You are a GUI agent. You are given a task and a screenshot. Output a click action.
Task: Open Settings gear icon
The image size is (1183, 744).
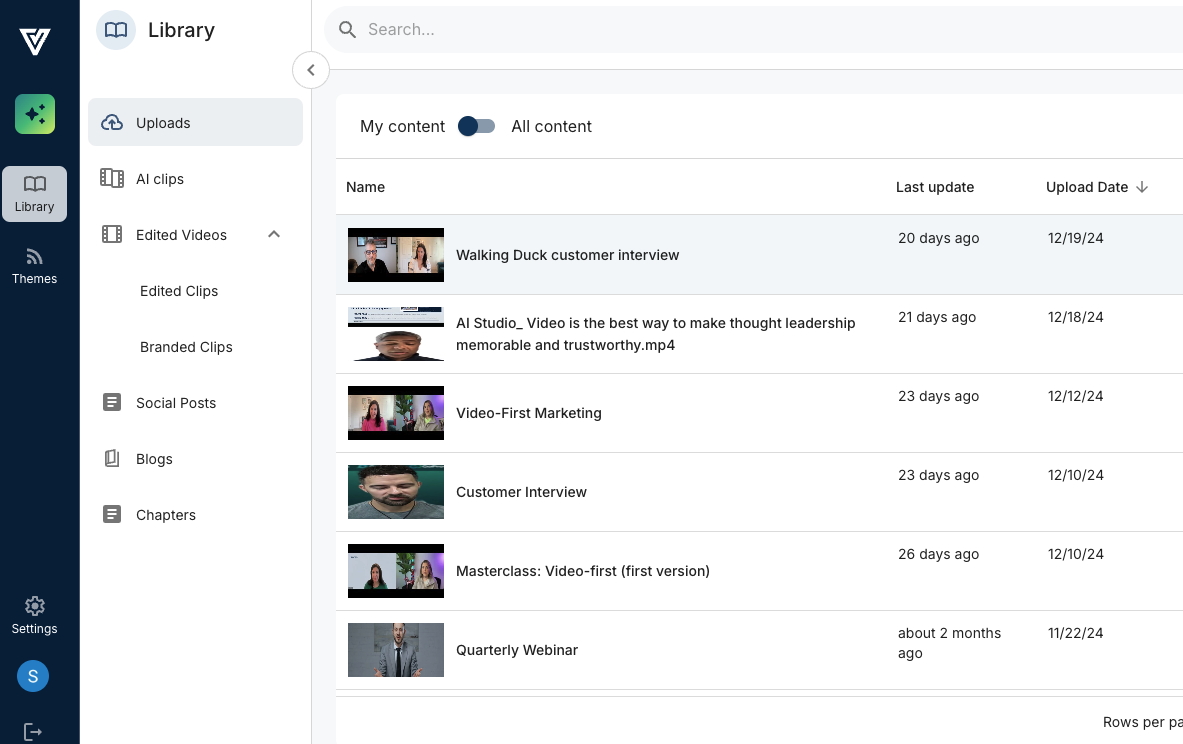35,606
